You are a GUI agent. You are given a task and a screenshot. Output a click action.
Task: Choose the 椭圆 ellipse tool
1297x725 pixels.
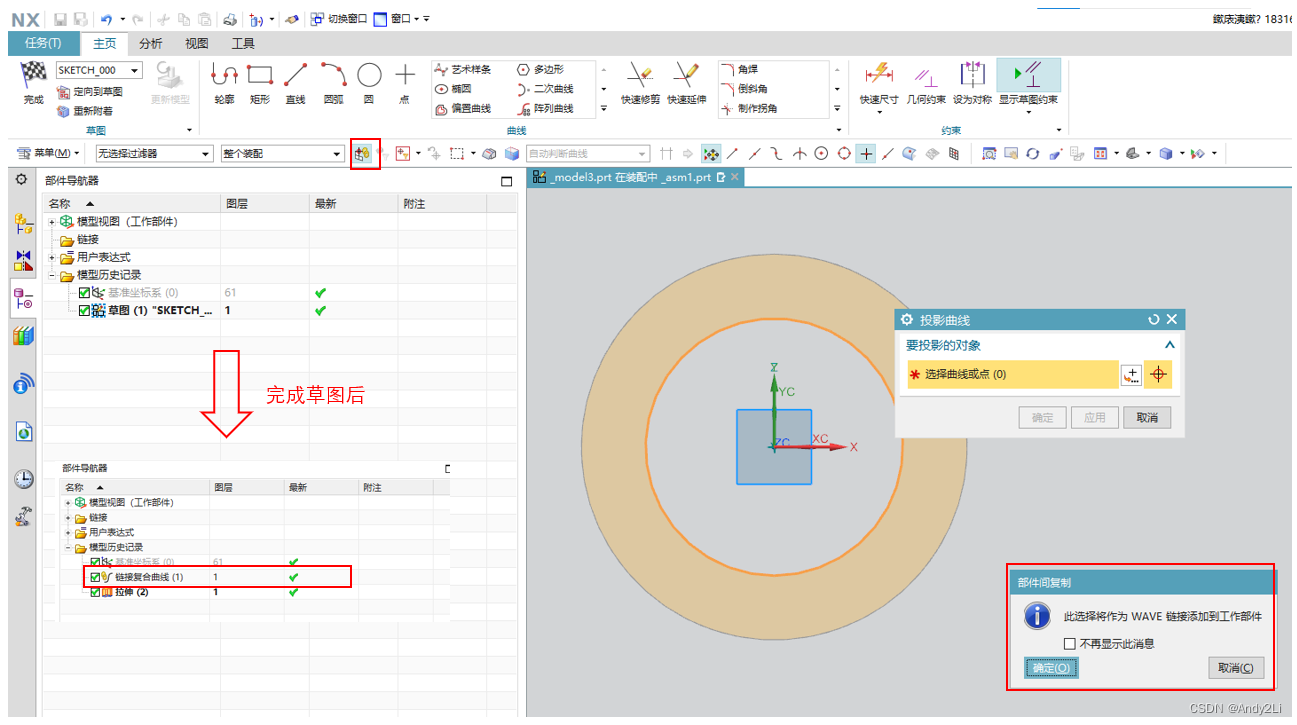click(454, 89)
